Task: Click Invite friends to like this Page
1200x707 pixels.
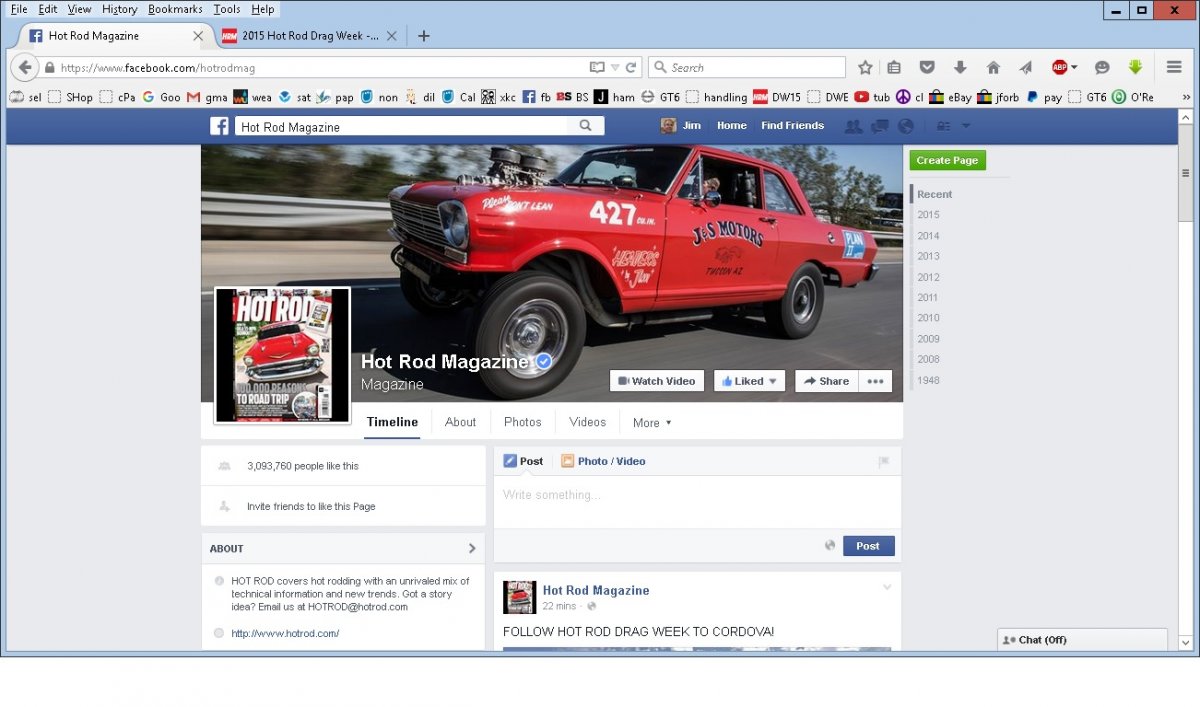Action: point(311,507)
